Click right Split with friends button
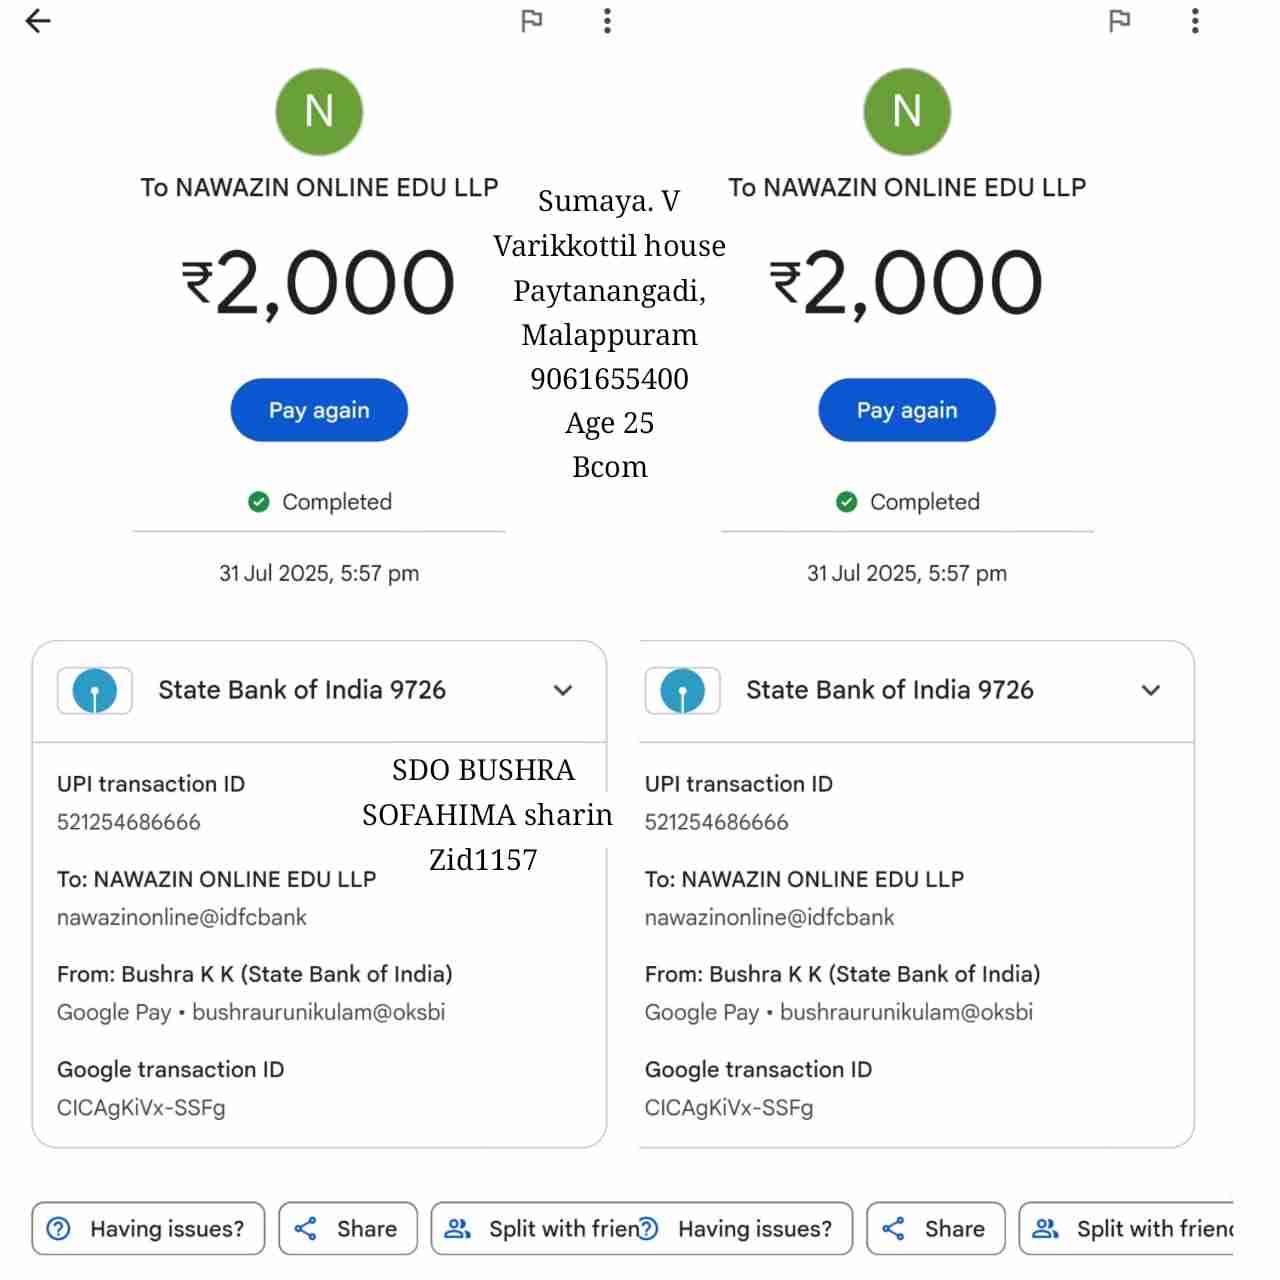The width and height of the screenshot is (1280, 1280). (1128, 1228)
